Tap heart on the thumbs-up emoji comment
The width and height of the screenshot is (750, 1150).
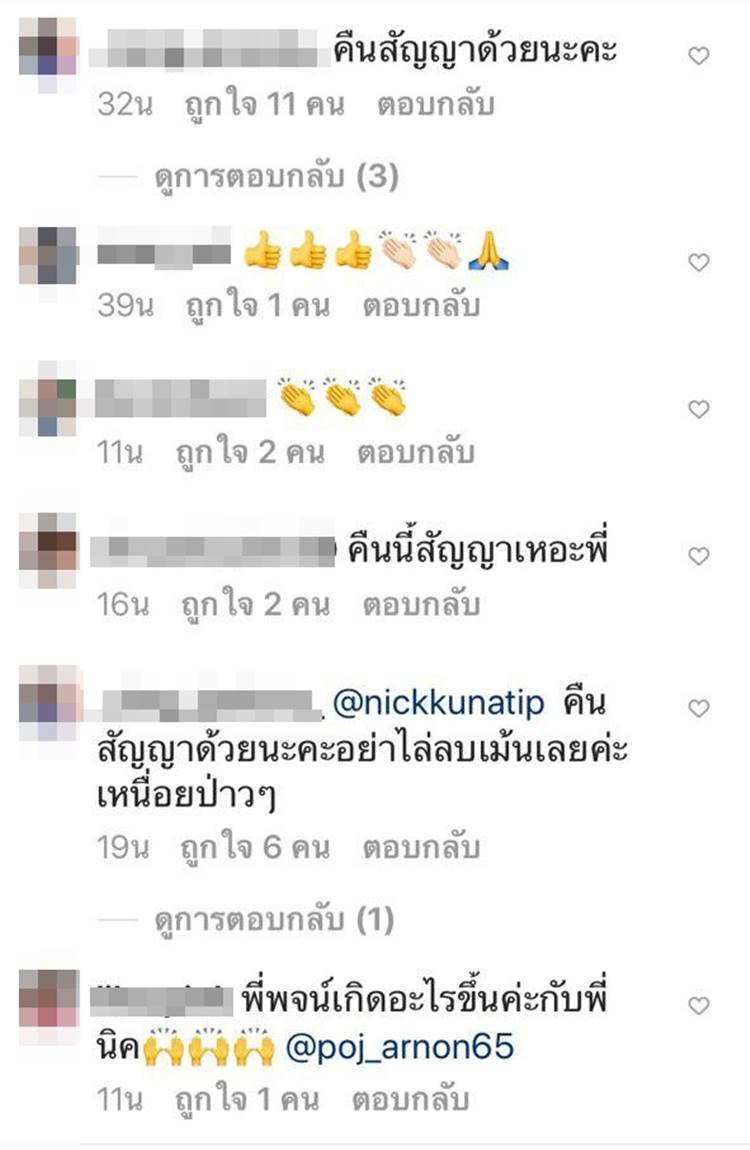(x=699, y=263)
